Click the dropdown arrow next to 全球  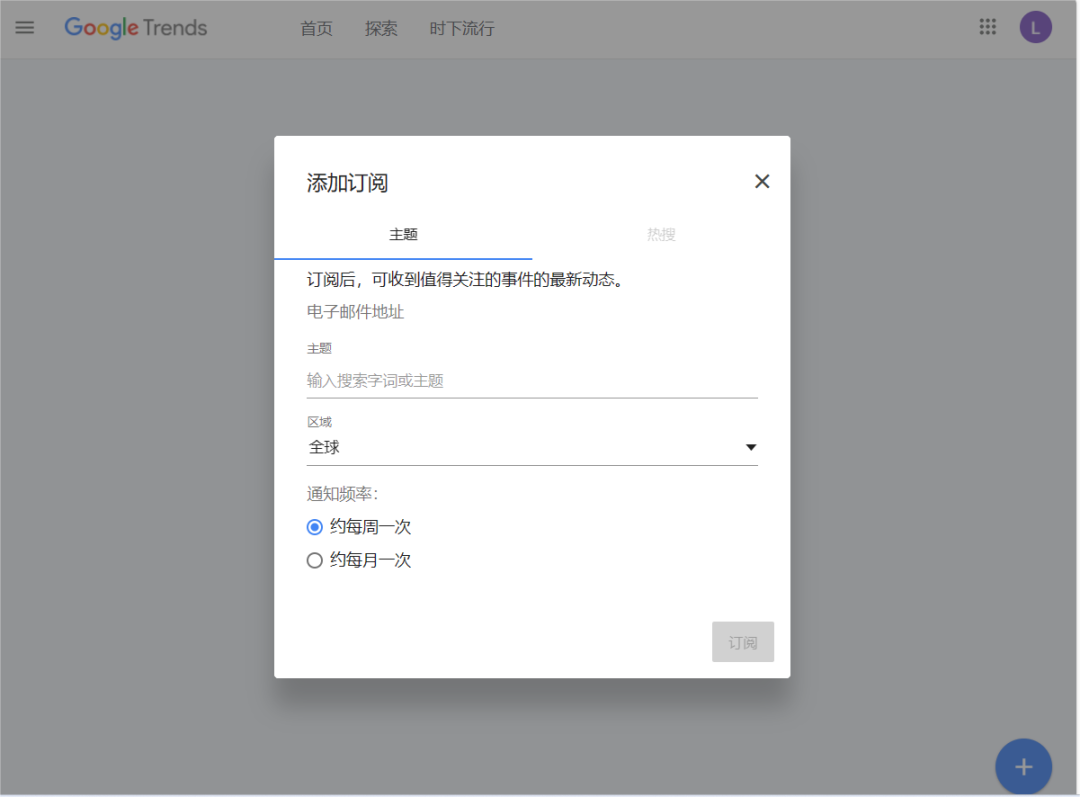pyautogui.click(x=750, y=447)
